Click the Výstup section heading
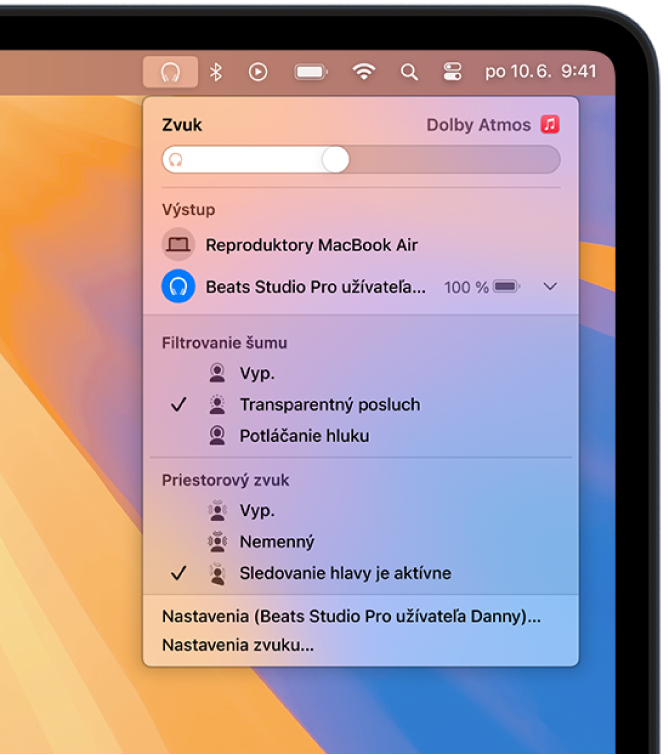 click(x=188, y=209)
